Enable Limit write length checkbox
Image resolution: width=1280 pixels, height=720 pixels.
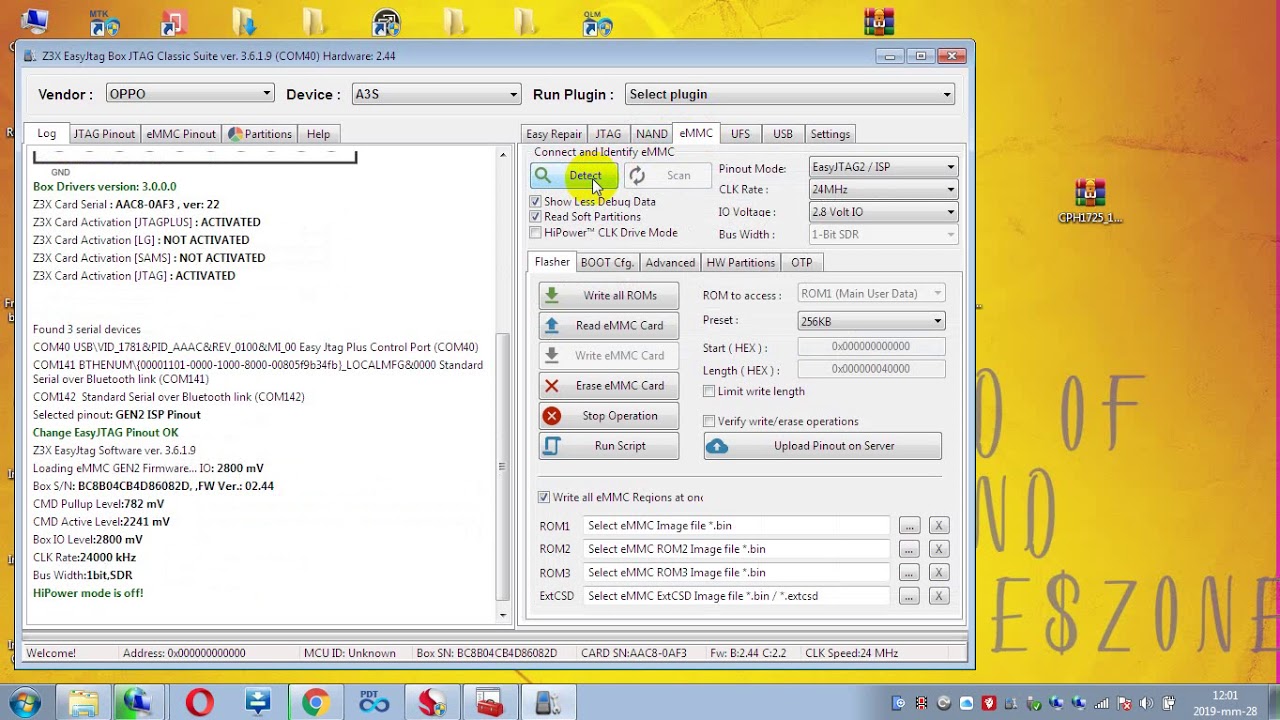point(709,391)
